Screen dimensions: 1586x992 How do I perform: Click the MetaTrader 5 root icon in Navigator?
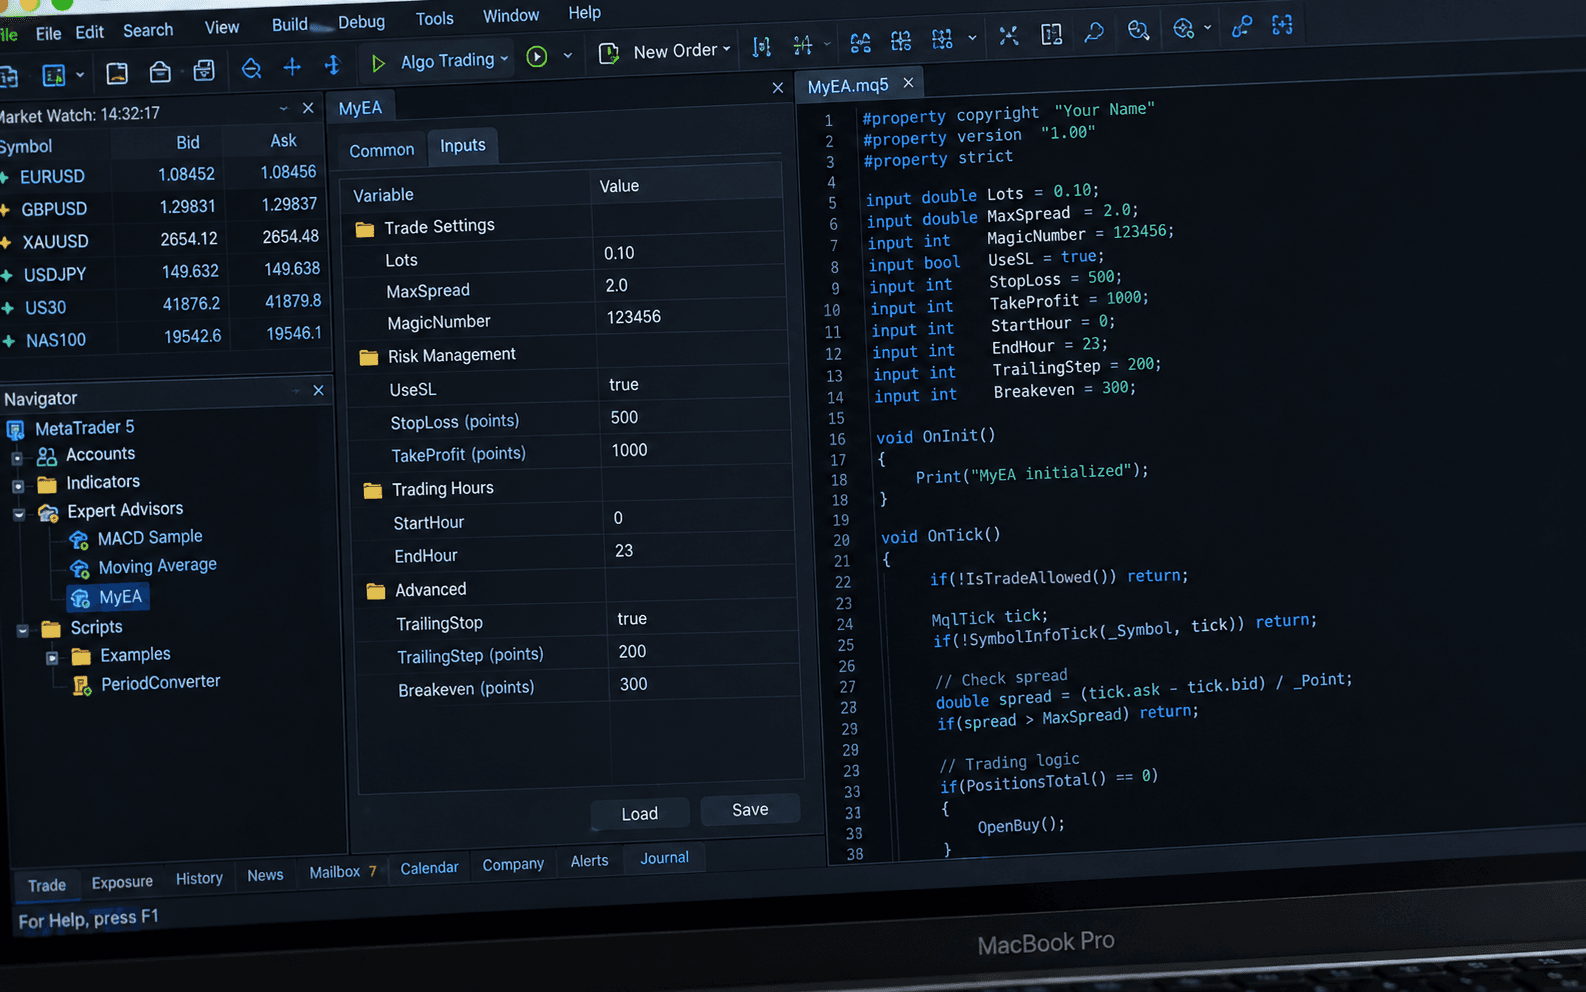(x=16, y=430)
